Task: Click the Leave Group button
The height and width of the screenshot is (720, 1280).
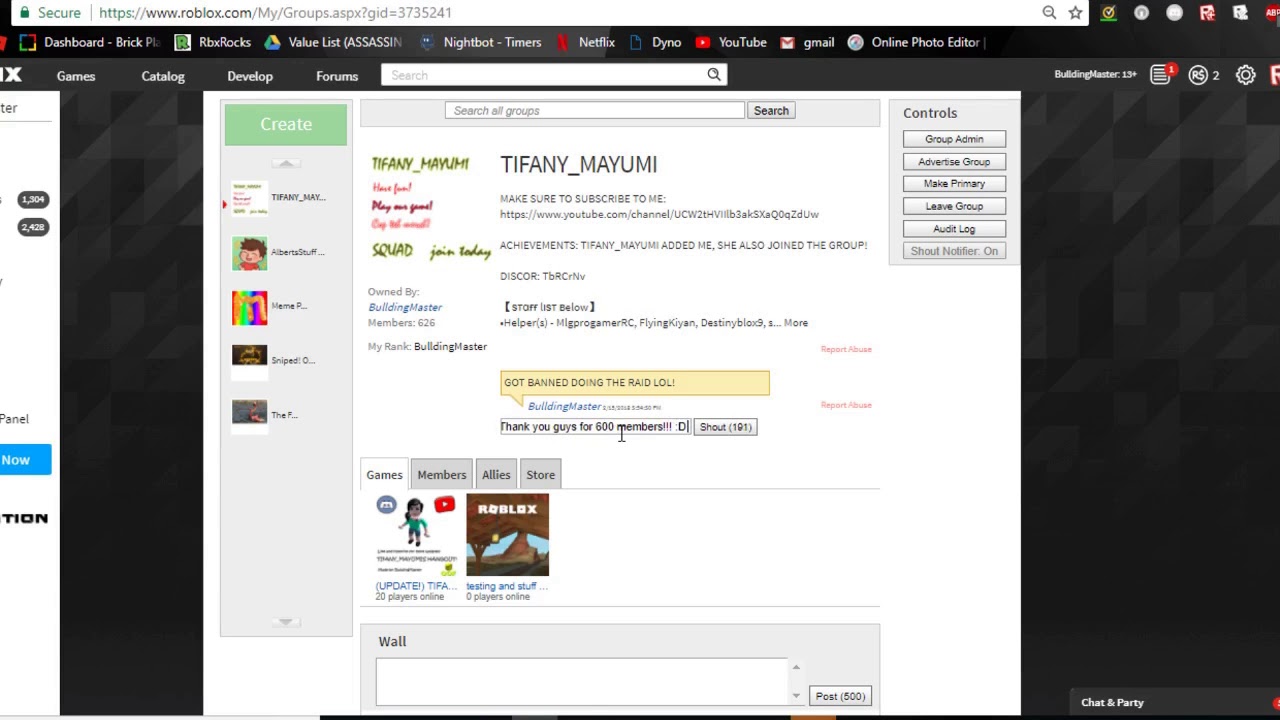Action: point(954,206)
